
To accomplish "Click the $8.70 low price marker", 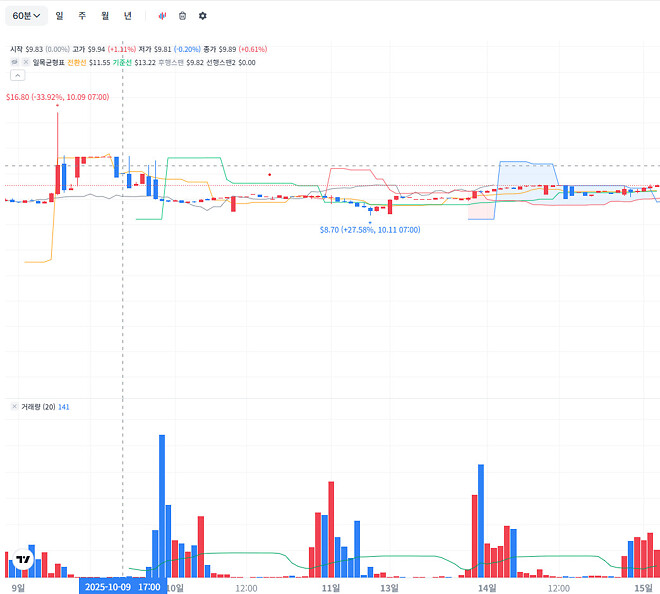I will click(369, 230).
